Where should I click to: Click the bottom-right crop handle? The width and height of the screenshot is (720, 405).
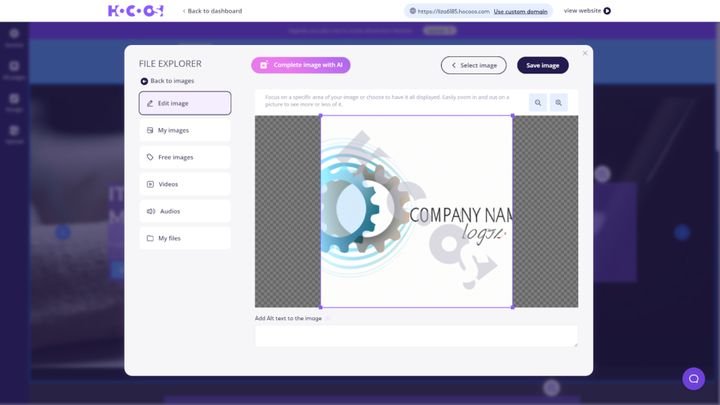[512, 307]
